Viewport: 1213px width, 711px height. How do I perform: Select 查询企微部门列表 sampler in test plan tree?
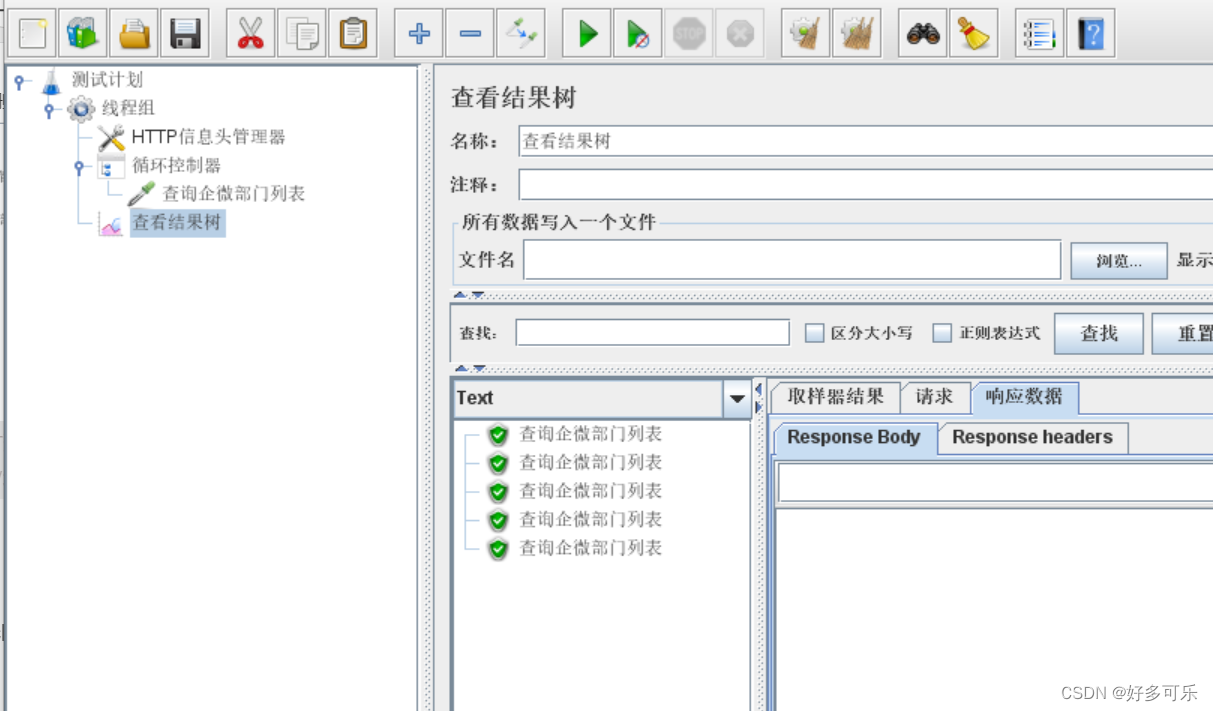[233, 194]
